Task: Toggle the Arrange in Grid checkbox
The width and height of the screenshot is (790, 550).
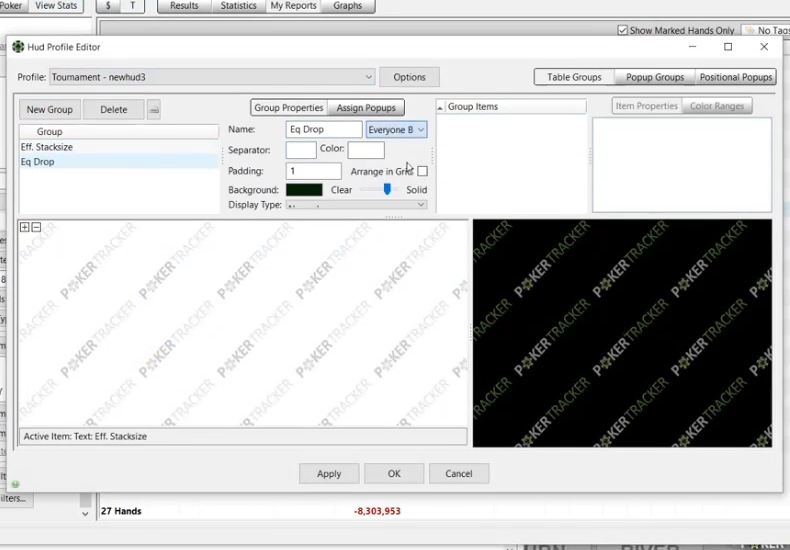Action: (423, 171)
